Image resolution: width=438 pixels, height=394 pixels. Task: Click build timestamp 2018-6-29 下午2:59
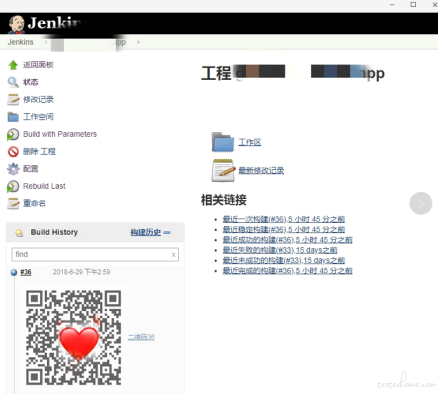81,272
